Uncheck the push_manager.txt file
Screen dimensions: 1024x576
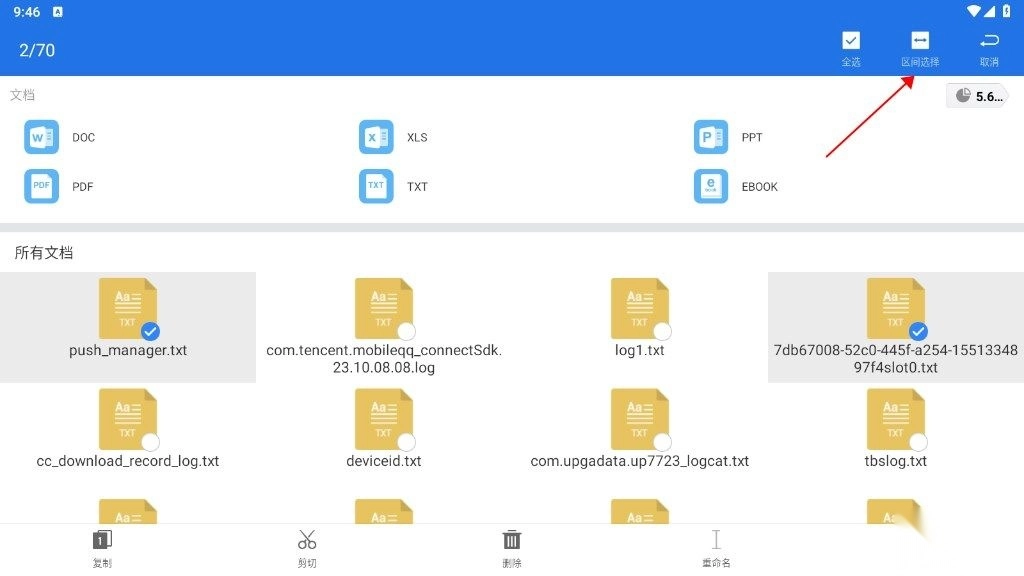tap(150, 331)
